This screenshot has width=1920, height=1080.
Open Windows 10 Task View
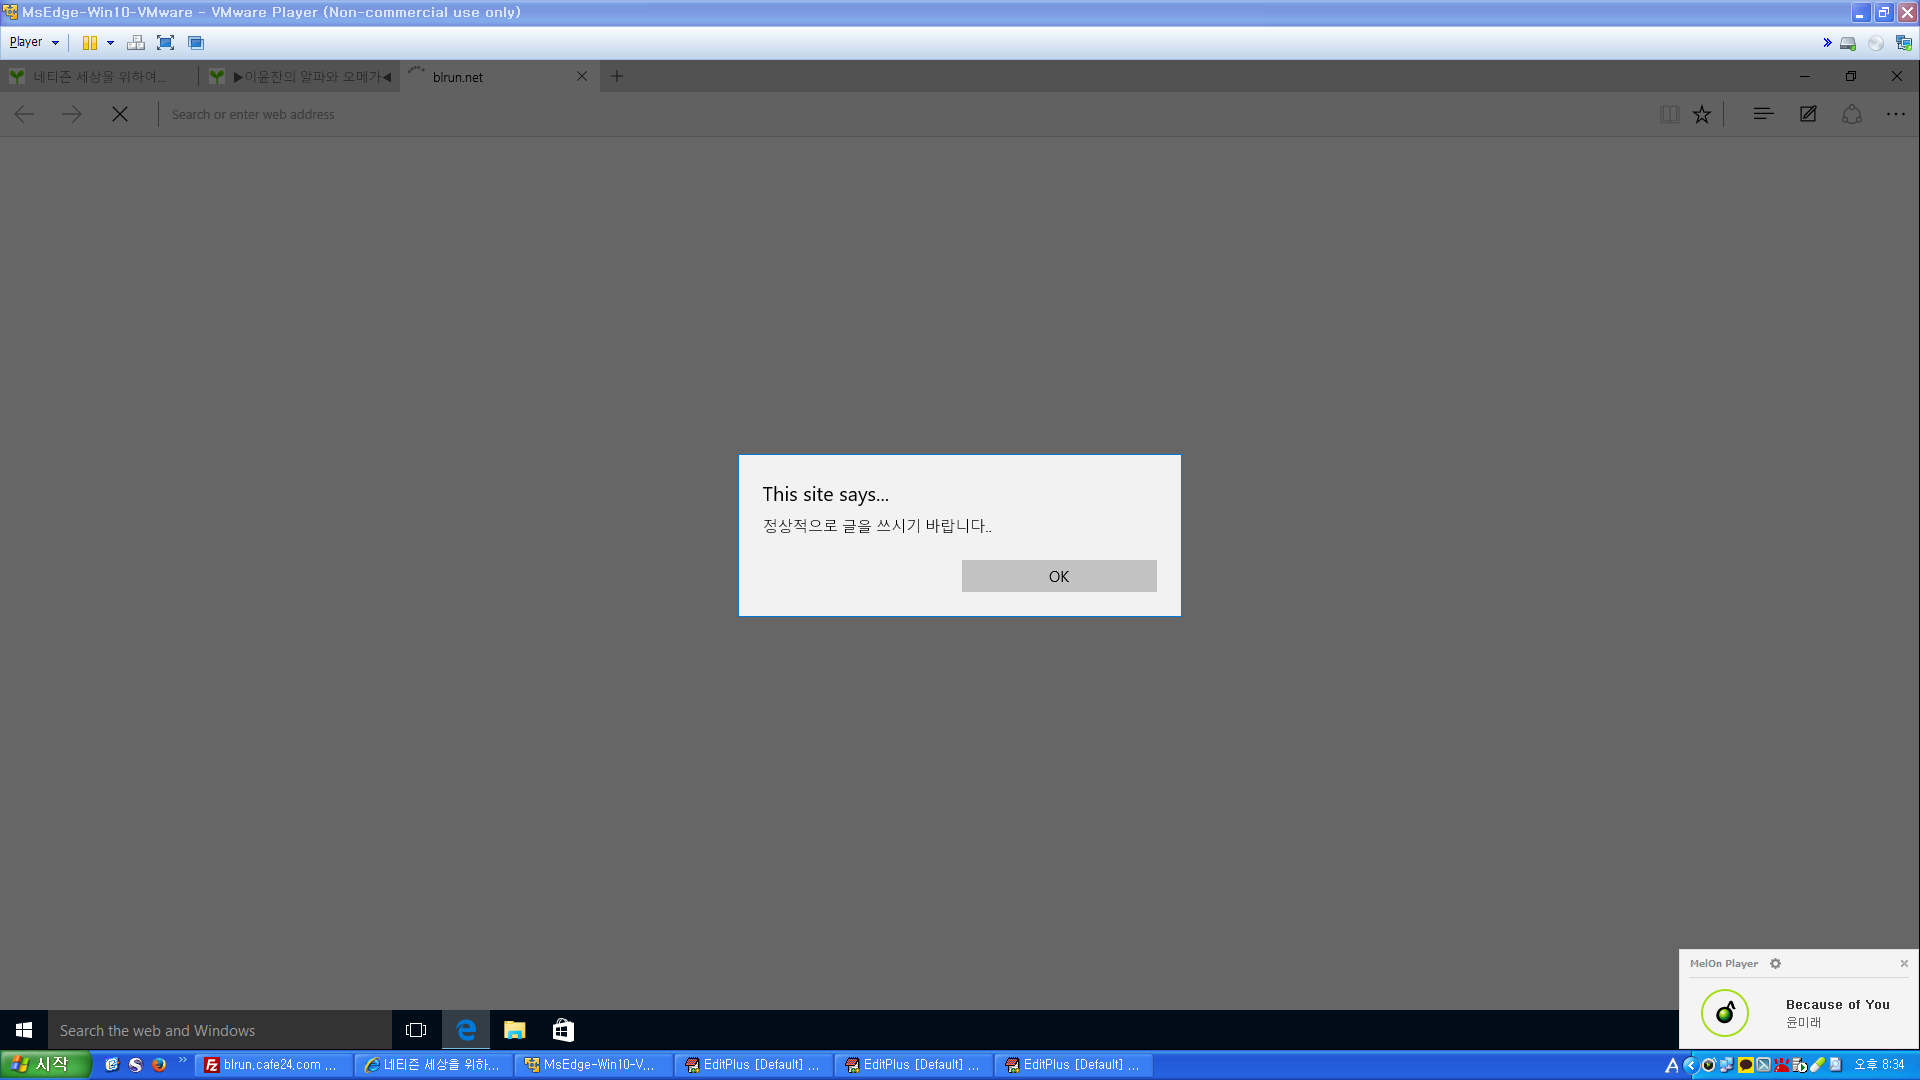click(x=416, y=1030)
